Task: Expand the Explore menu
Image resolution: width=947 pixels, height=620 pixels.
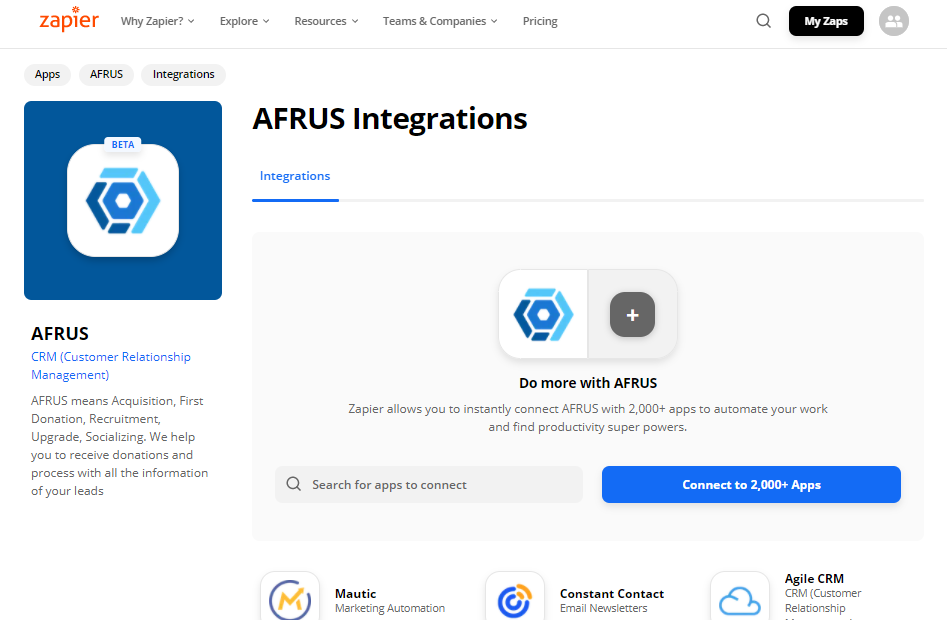Action: 245,21
